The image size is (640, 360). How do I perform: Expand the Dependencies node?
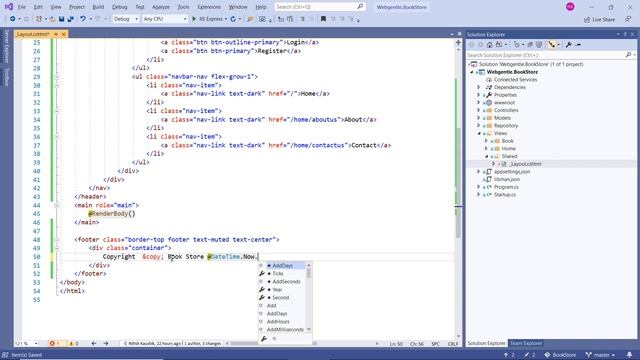pyautogui.click(x=479, y=87)
